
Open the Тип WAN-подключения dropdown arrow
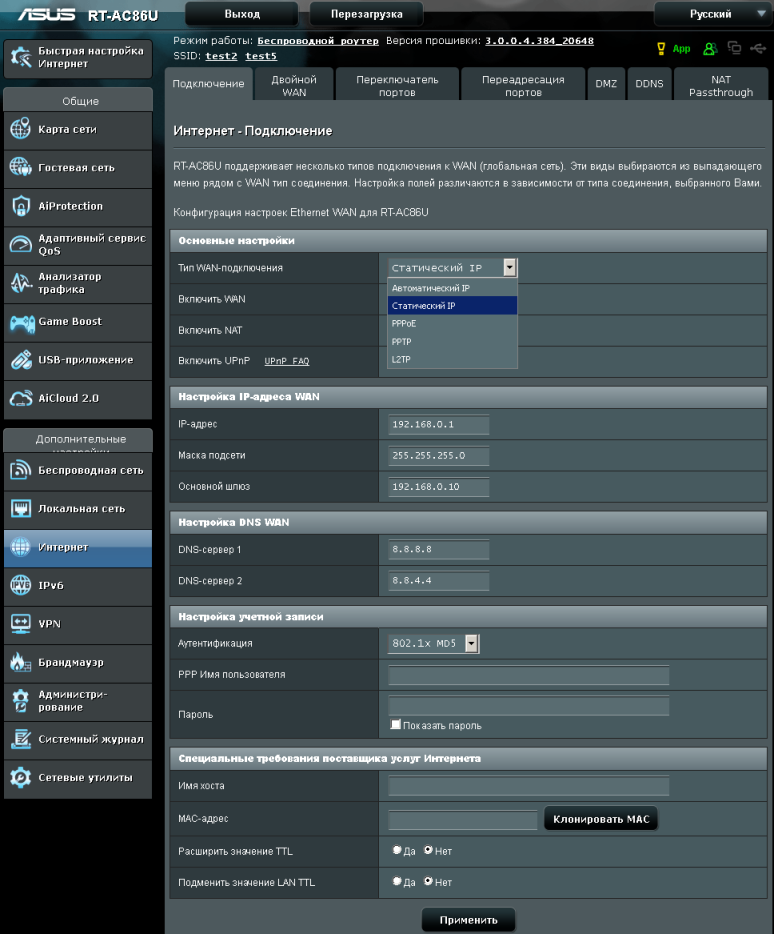coord(509,267)
